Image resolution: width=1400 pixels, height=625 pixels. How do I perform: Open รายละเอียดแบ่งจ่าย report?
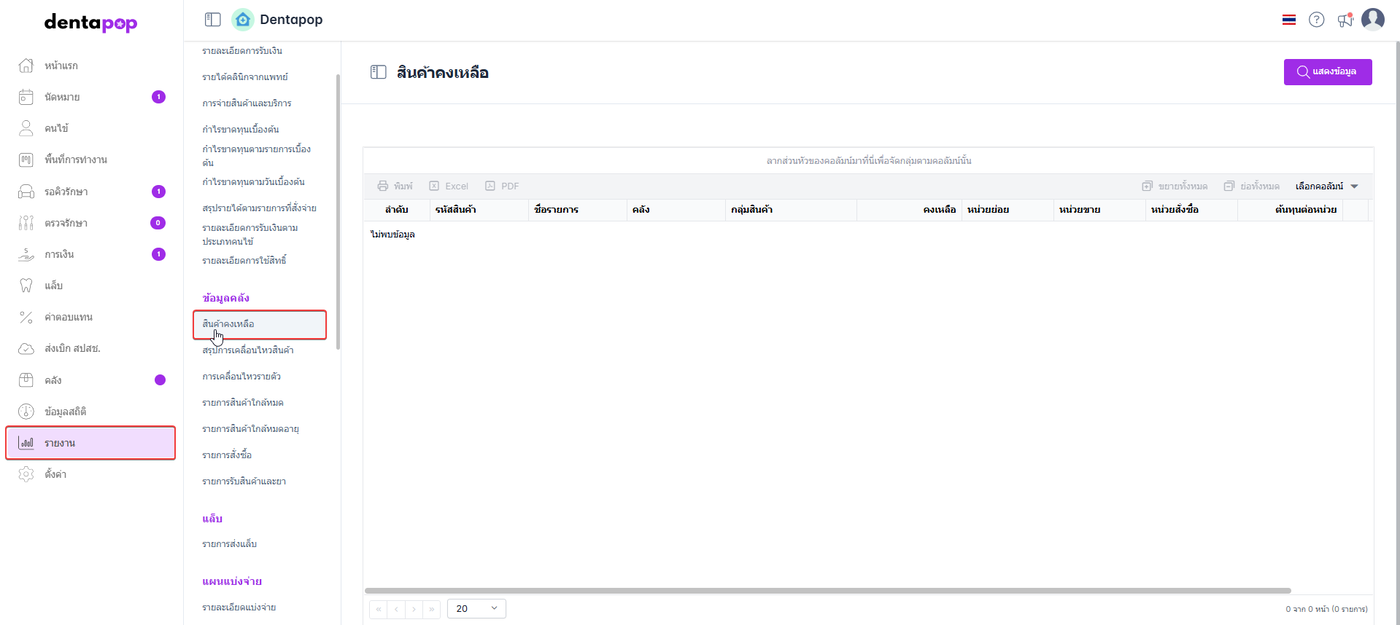coord(239,607)
